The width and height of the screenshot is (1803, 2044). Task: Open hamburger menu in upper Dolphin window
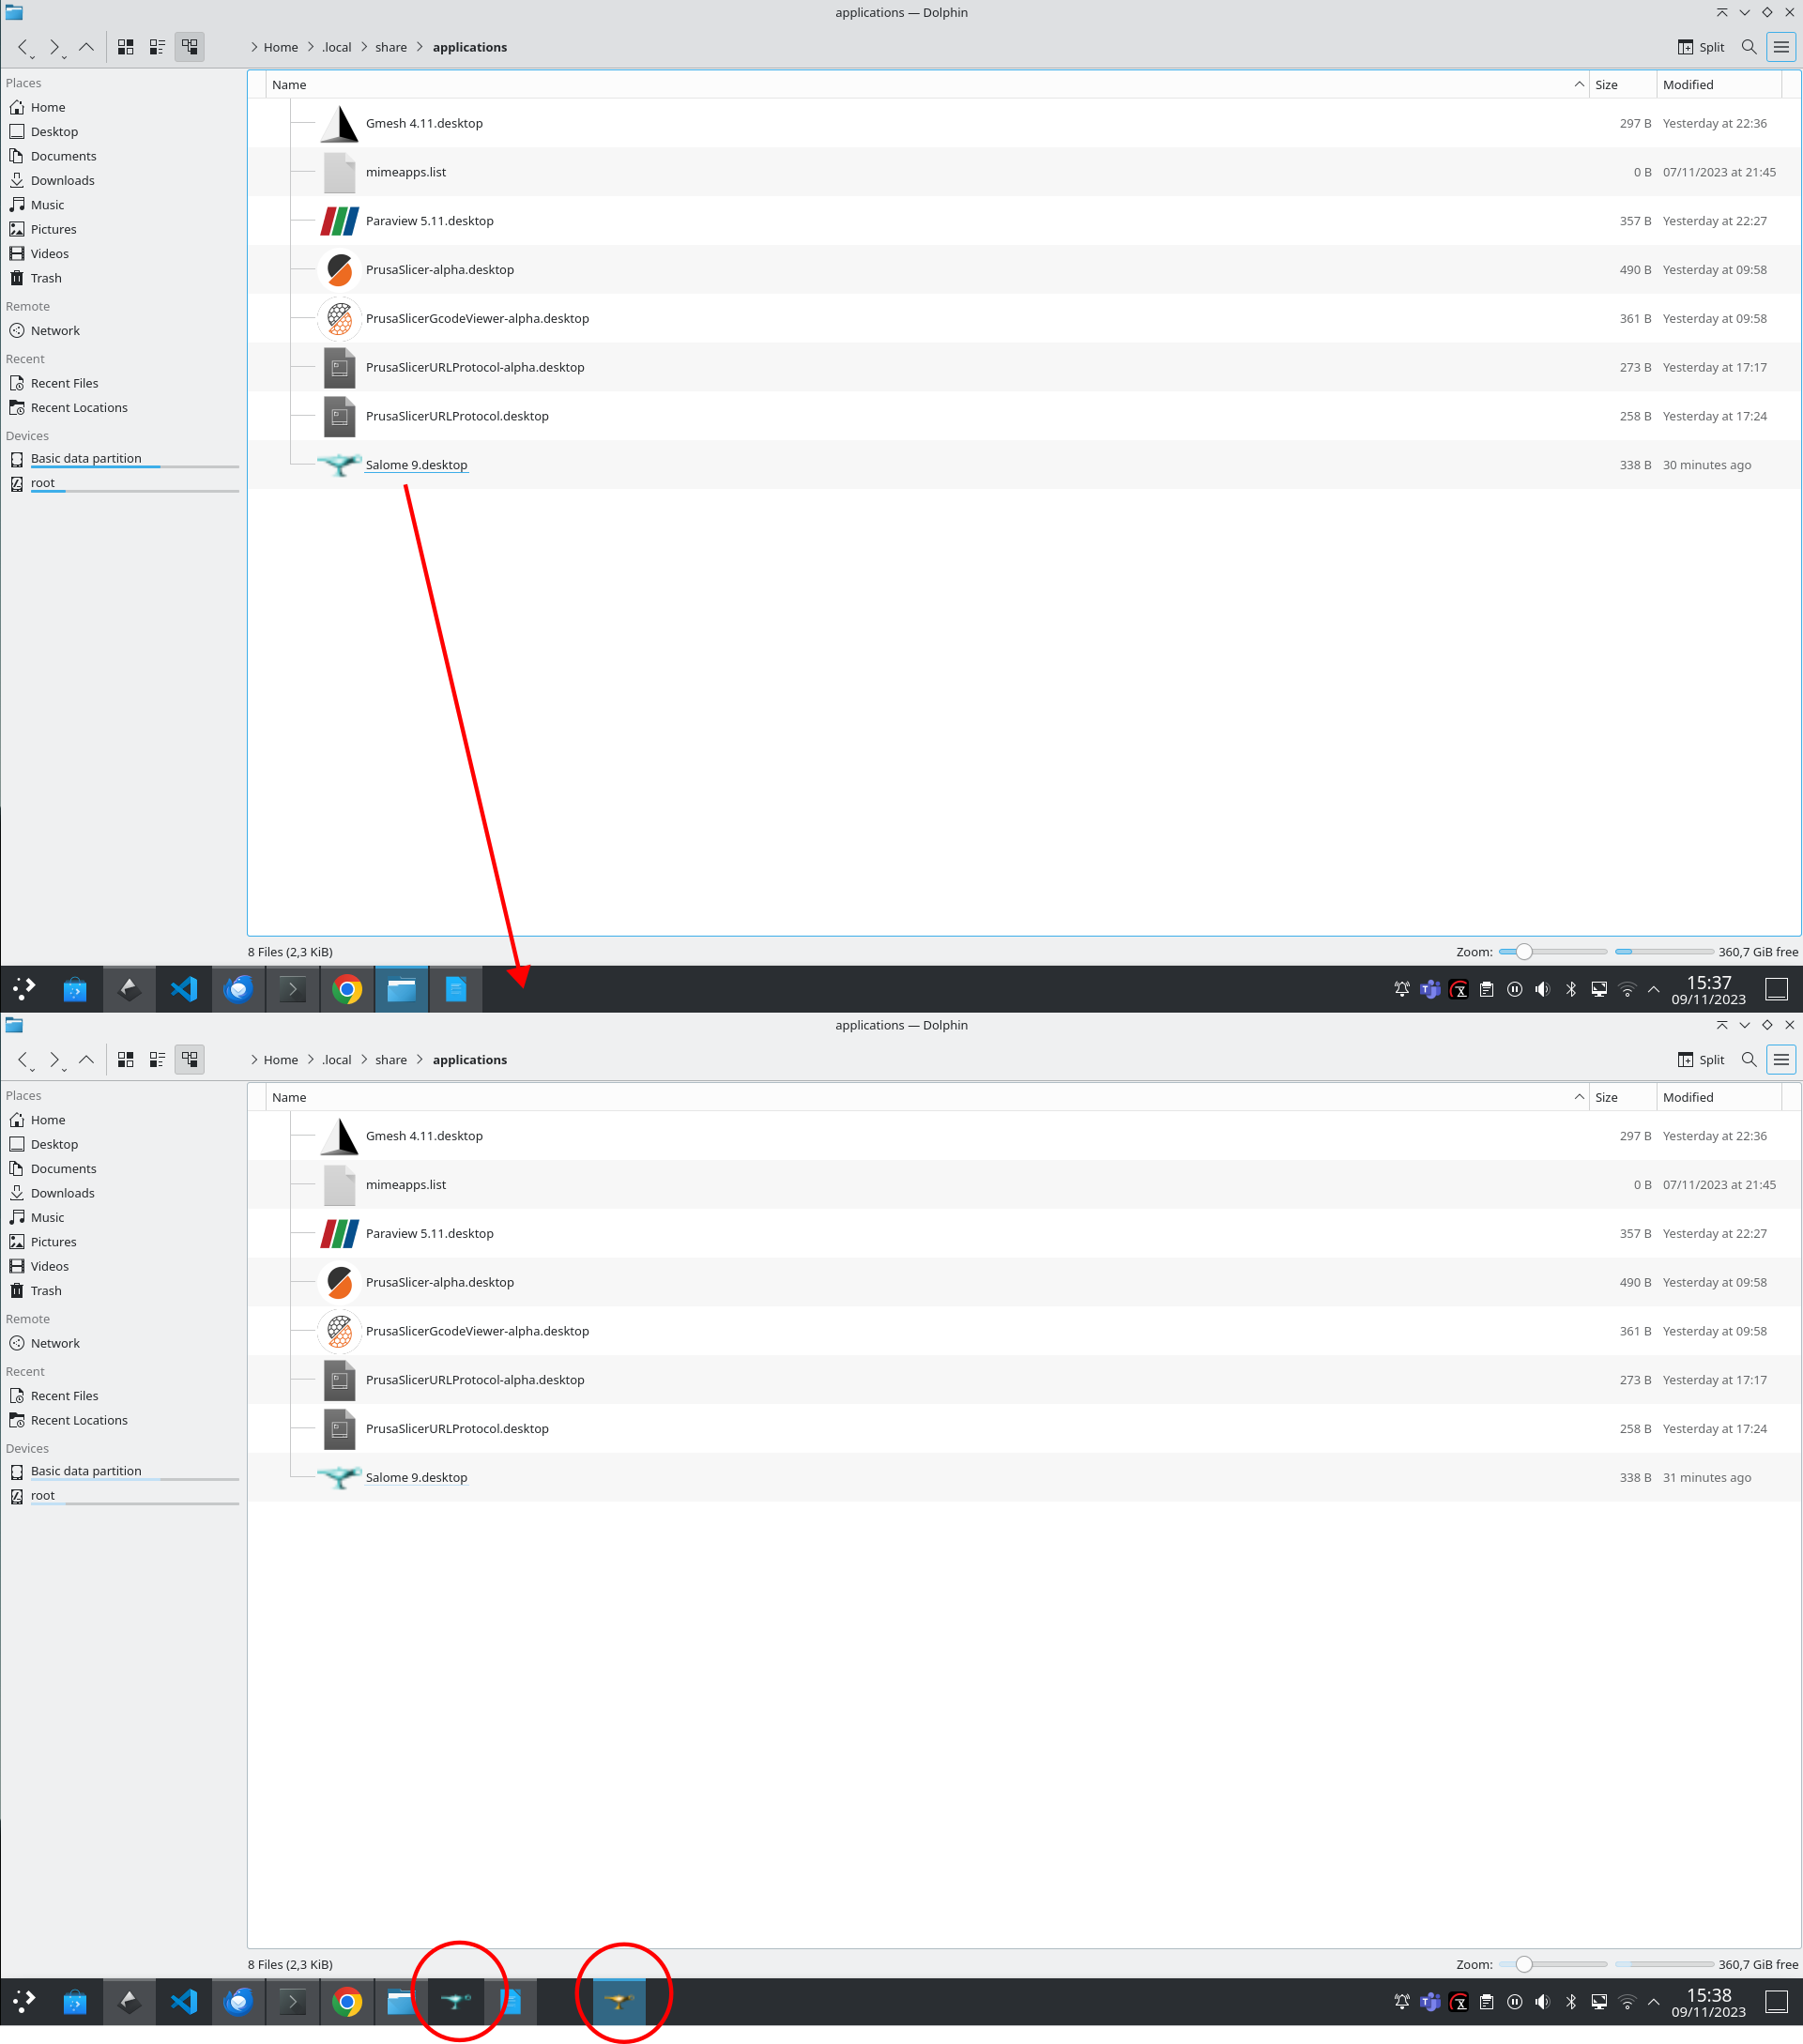tap(1781, 47)
